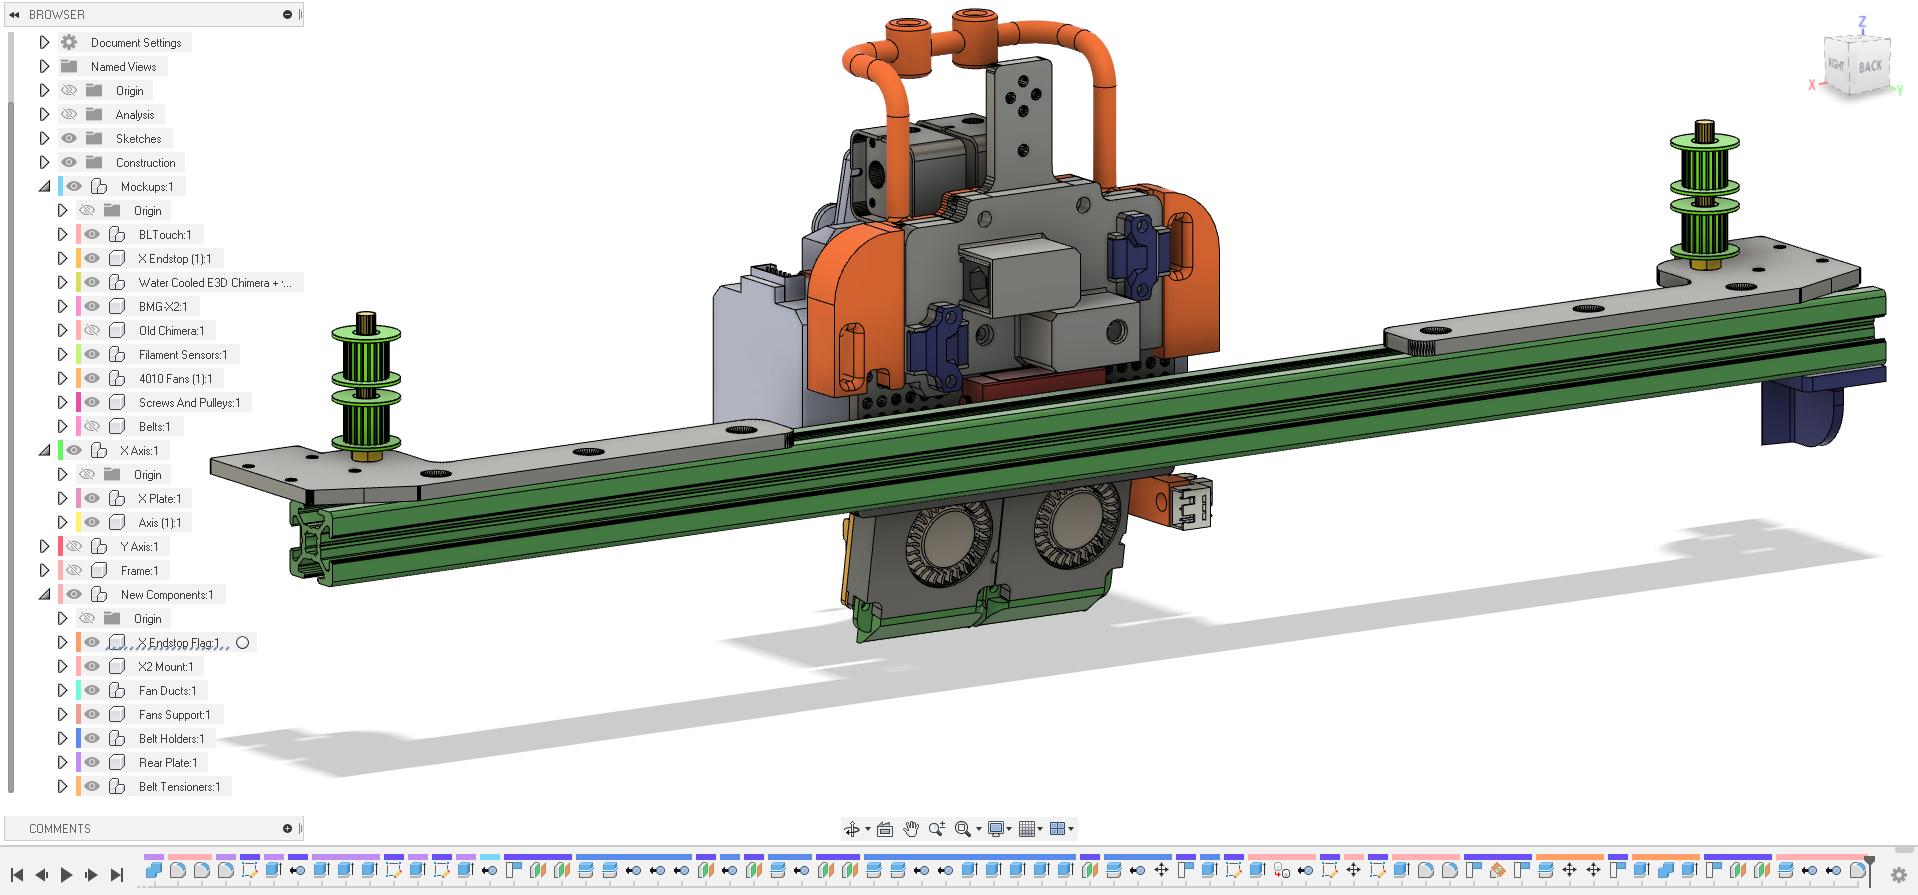1918x895 pixels.
Task: Show the Y Axis:1 component
Action: (x=74, y=546)
